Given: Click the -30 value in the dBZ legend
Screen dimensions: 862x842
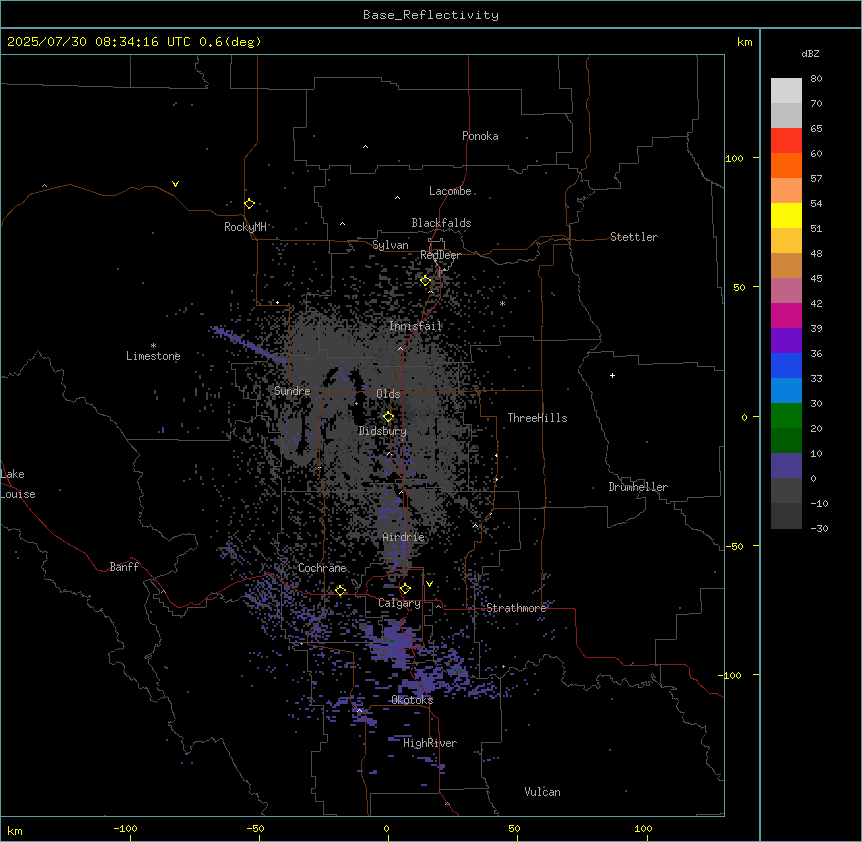Looking at the screenshot, I should [819, 528].
